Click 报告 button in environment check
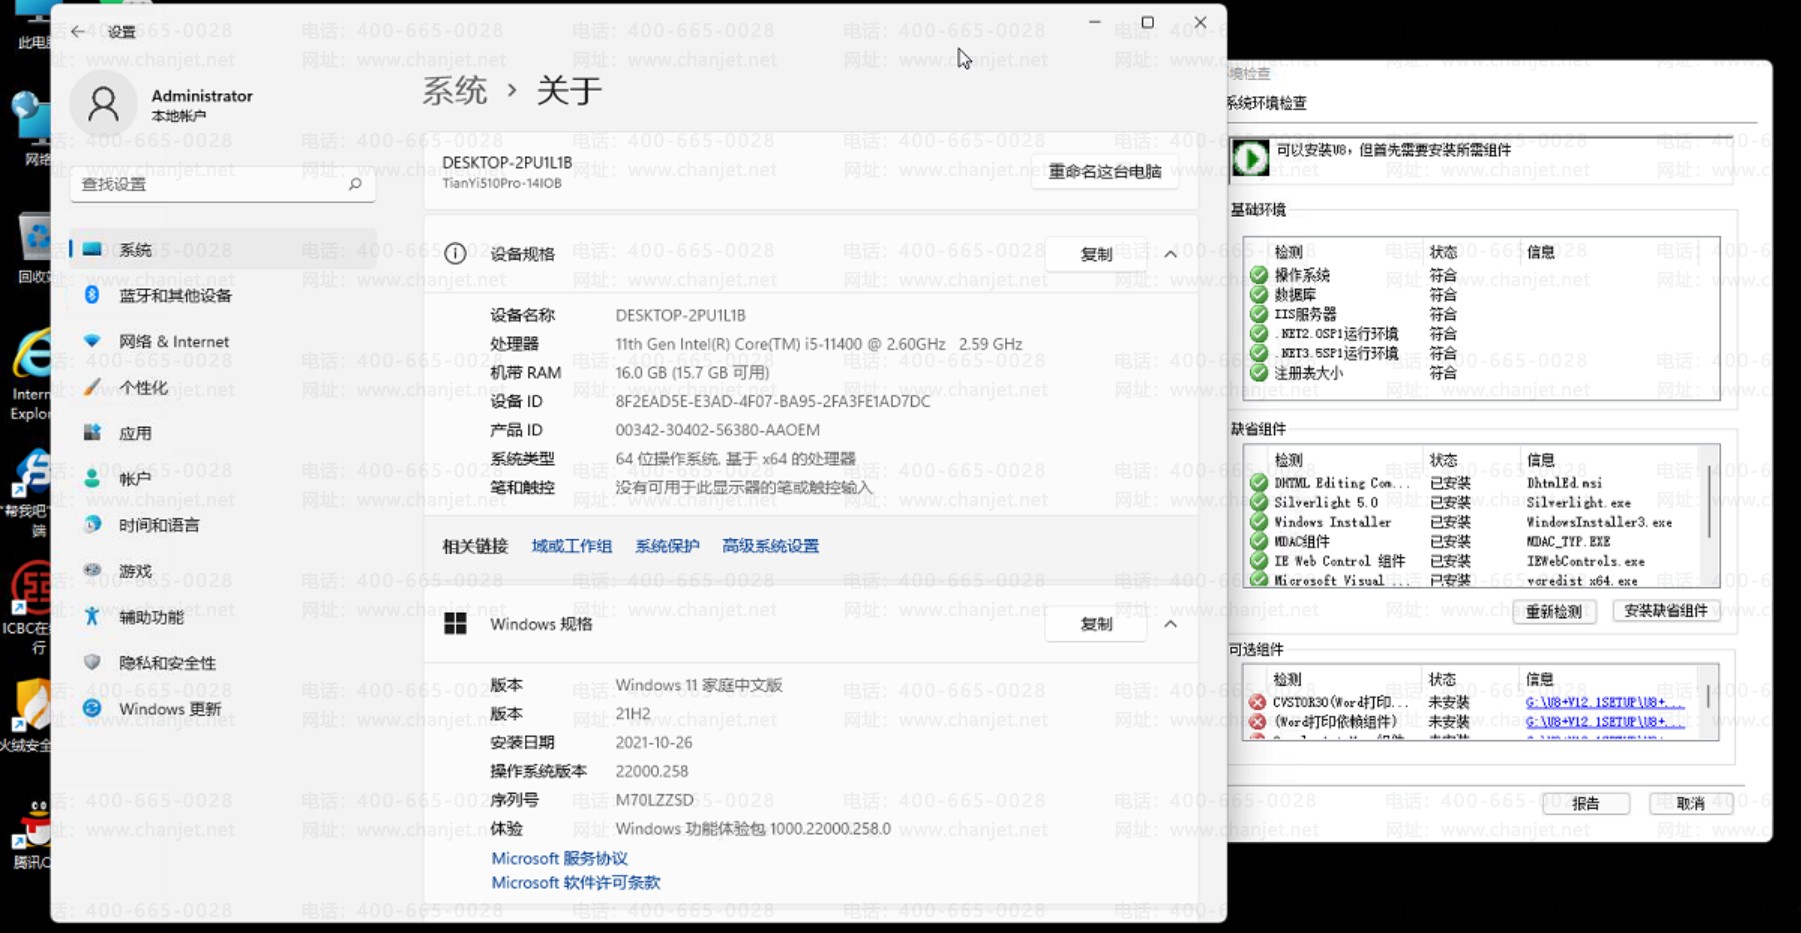Viewport: 1801px width, 933px height. coord(1586,803)
